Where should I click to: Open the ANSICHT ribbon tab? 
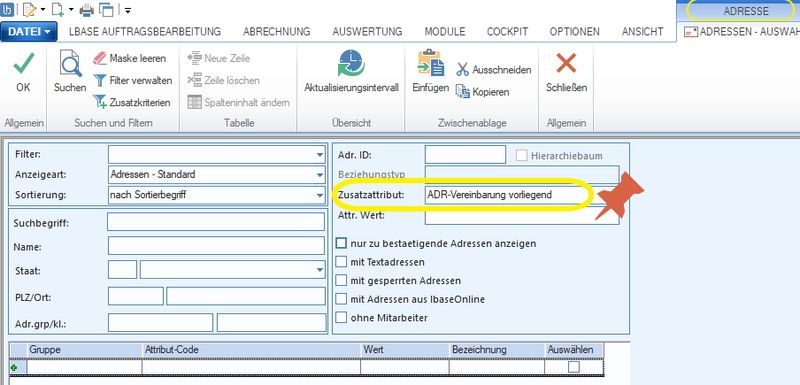pos(642,32)
